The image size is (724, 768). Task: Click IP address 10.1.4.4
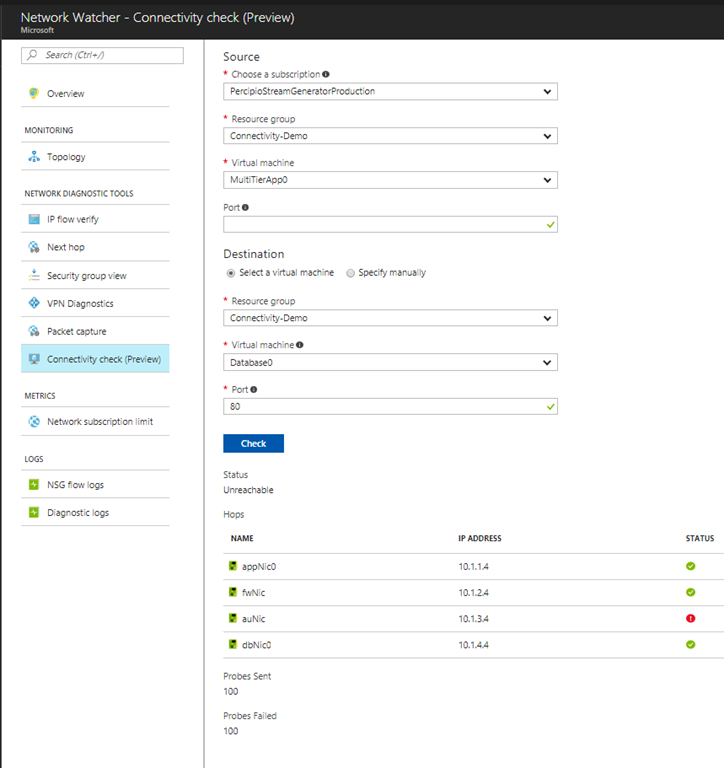473,645
